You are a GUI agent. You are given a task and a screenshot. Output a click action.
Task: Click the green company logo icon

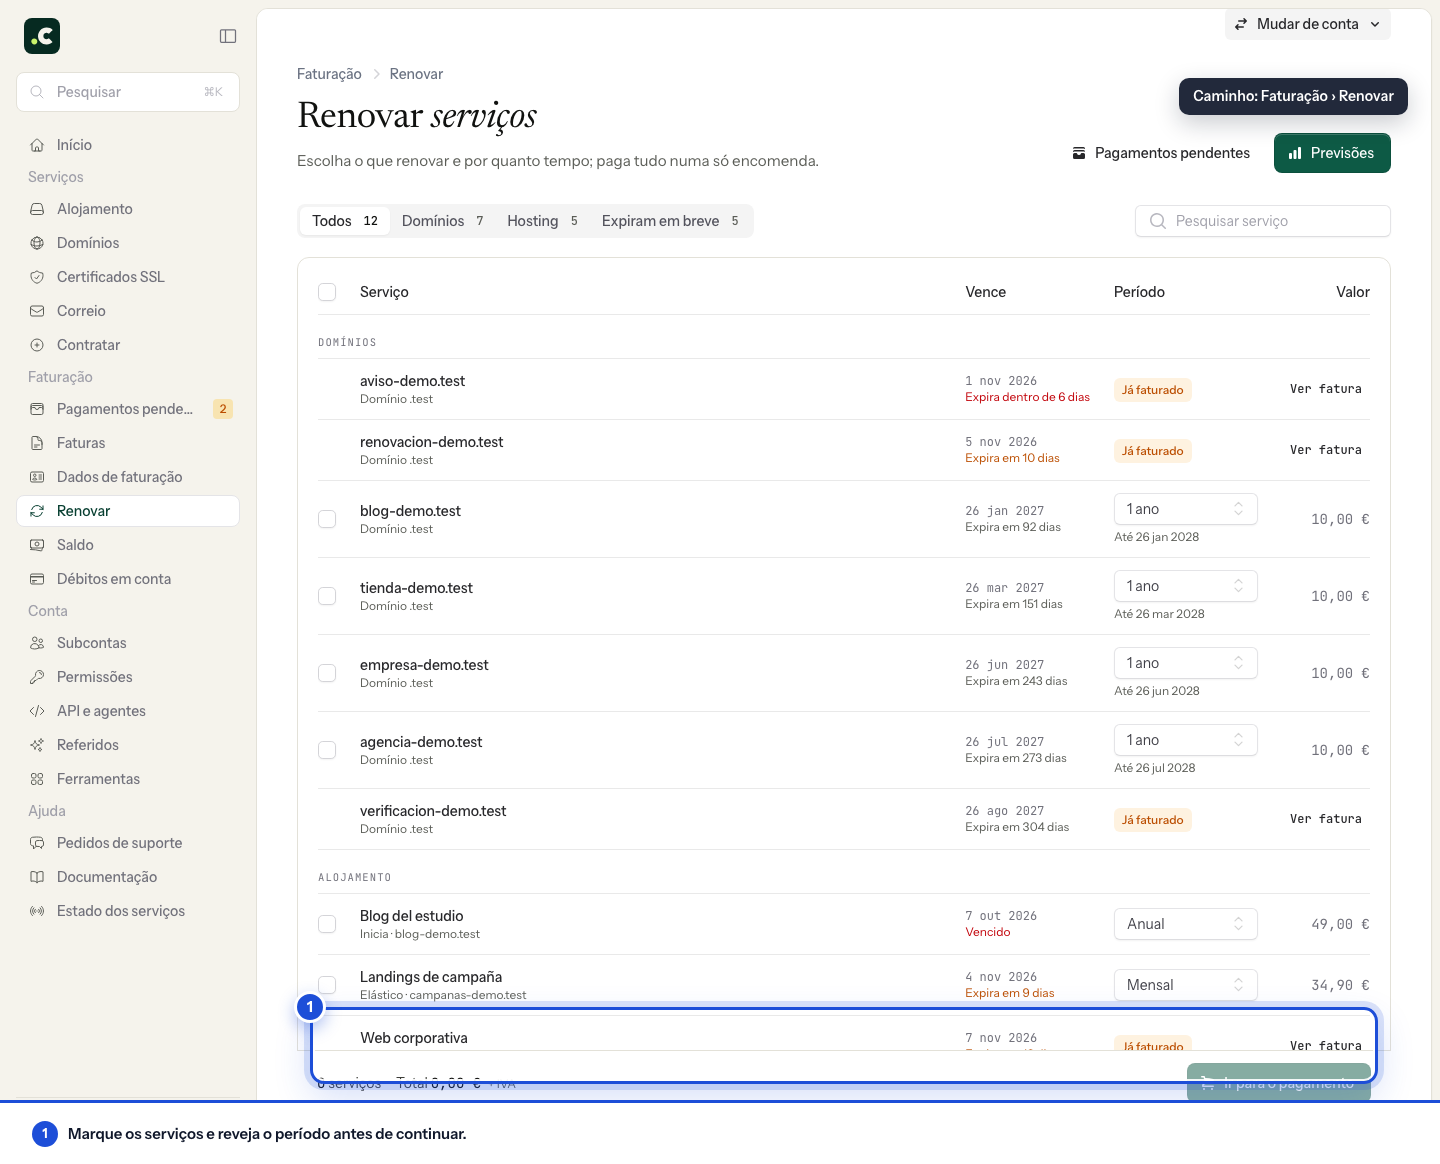click(x=42, y=36)
